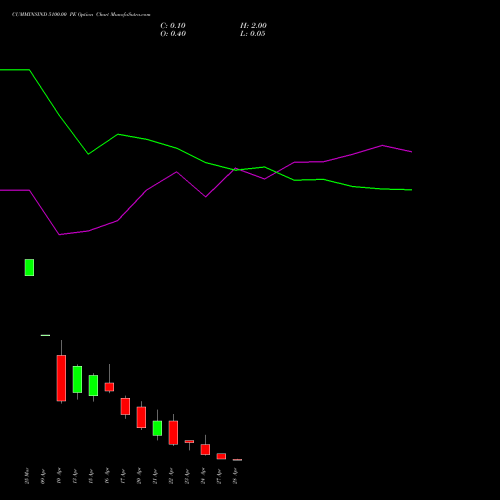The image size is (500, 500).
Task: Click the 22 Apr date label
Action: tap(171, 477)
